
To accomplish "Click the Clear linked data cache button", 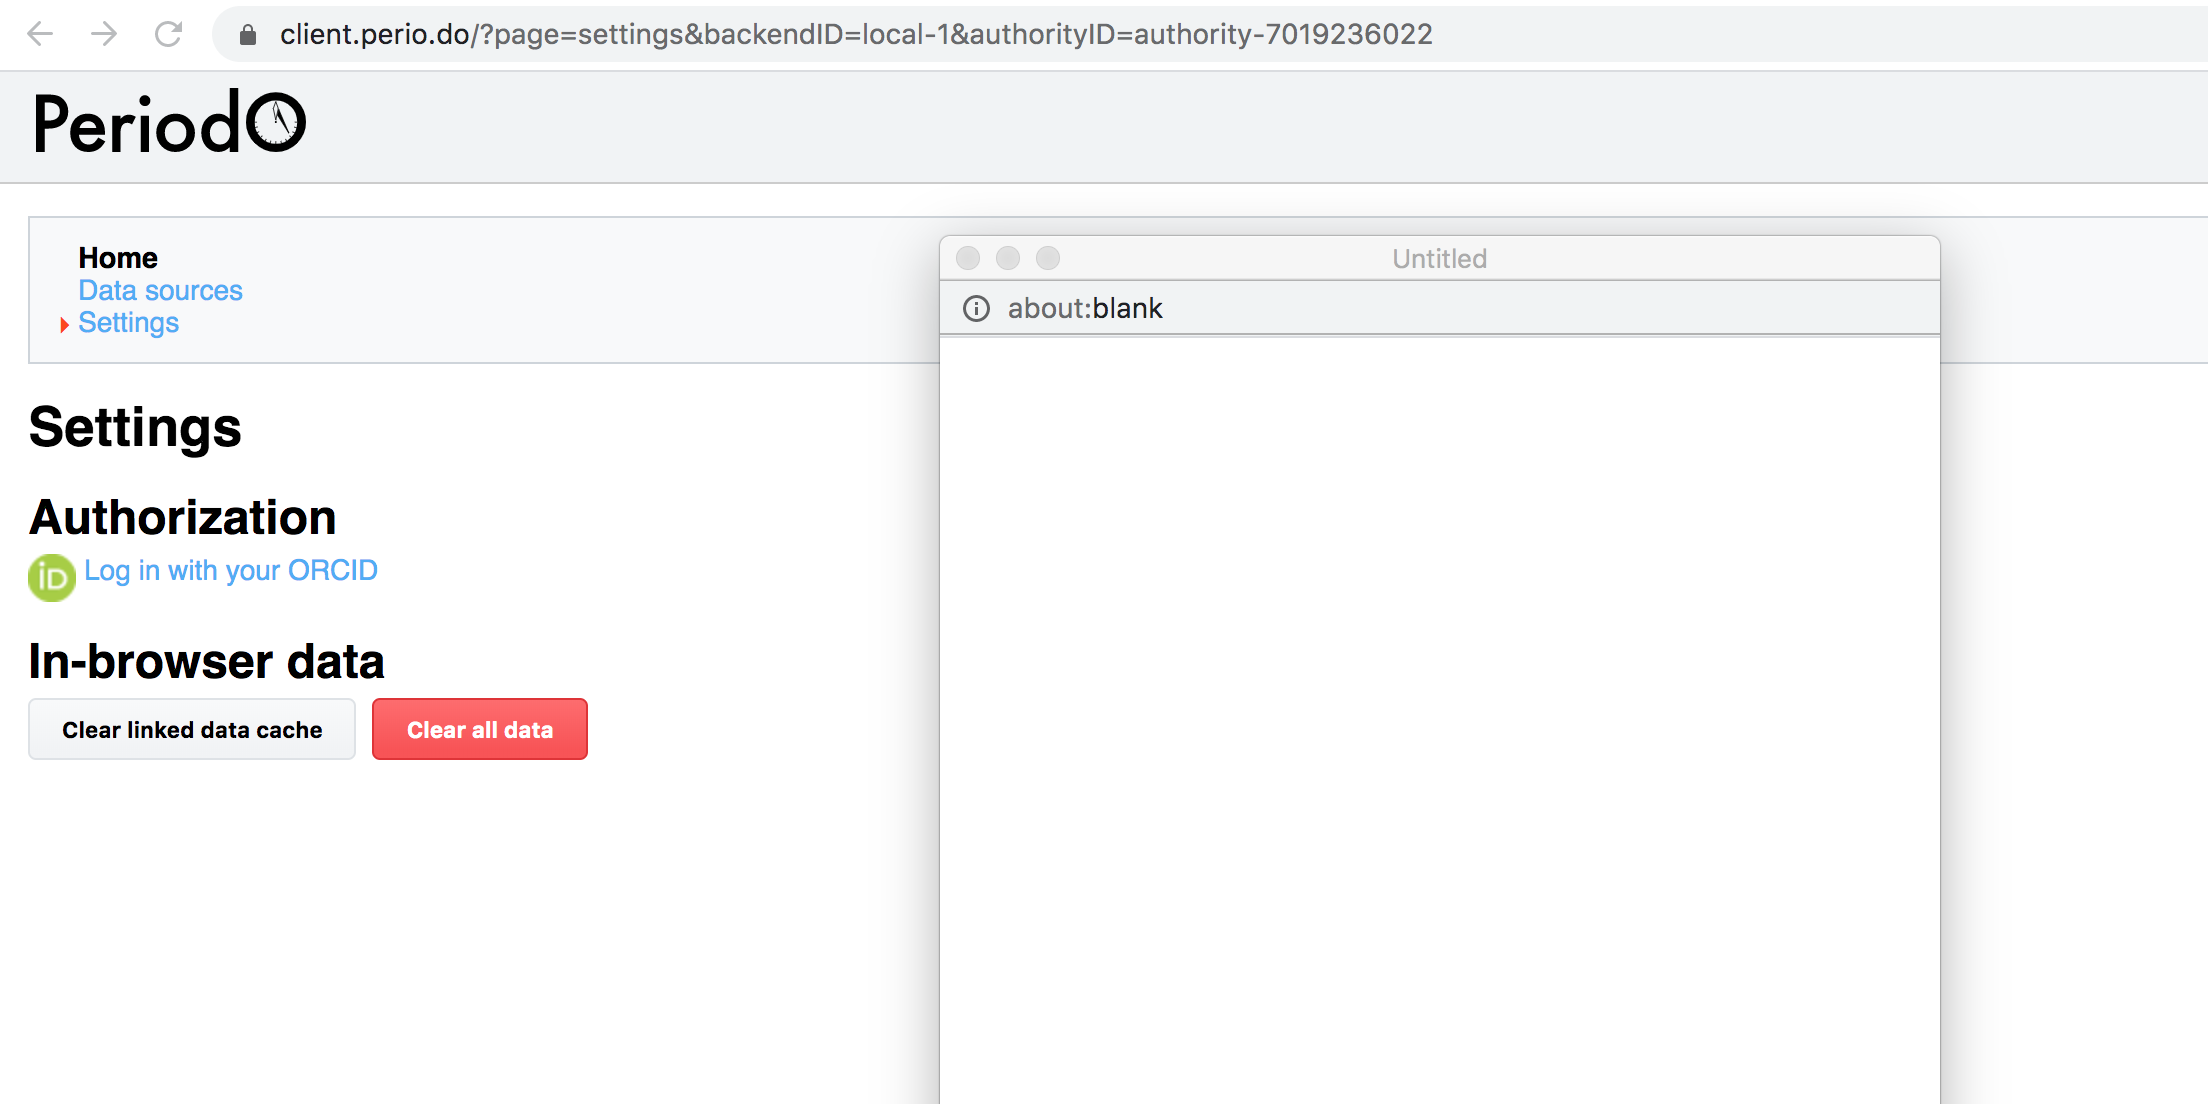I will pos(191,729).
